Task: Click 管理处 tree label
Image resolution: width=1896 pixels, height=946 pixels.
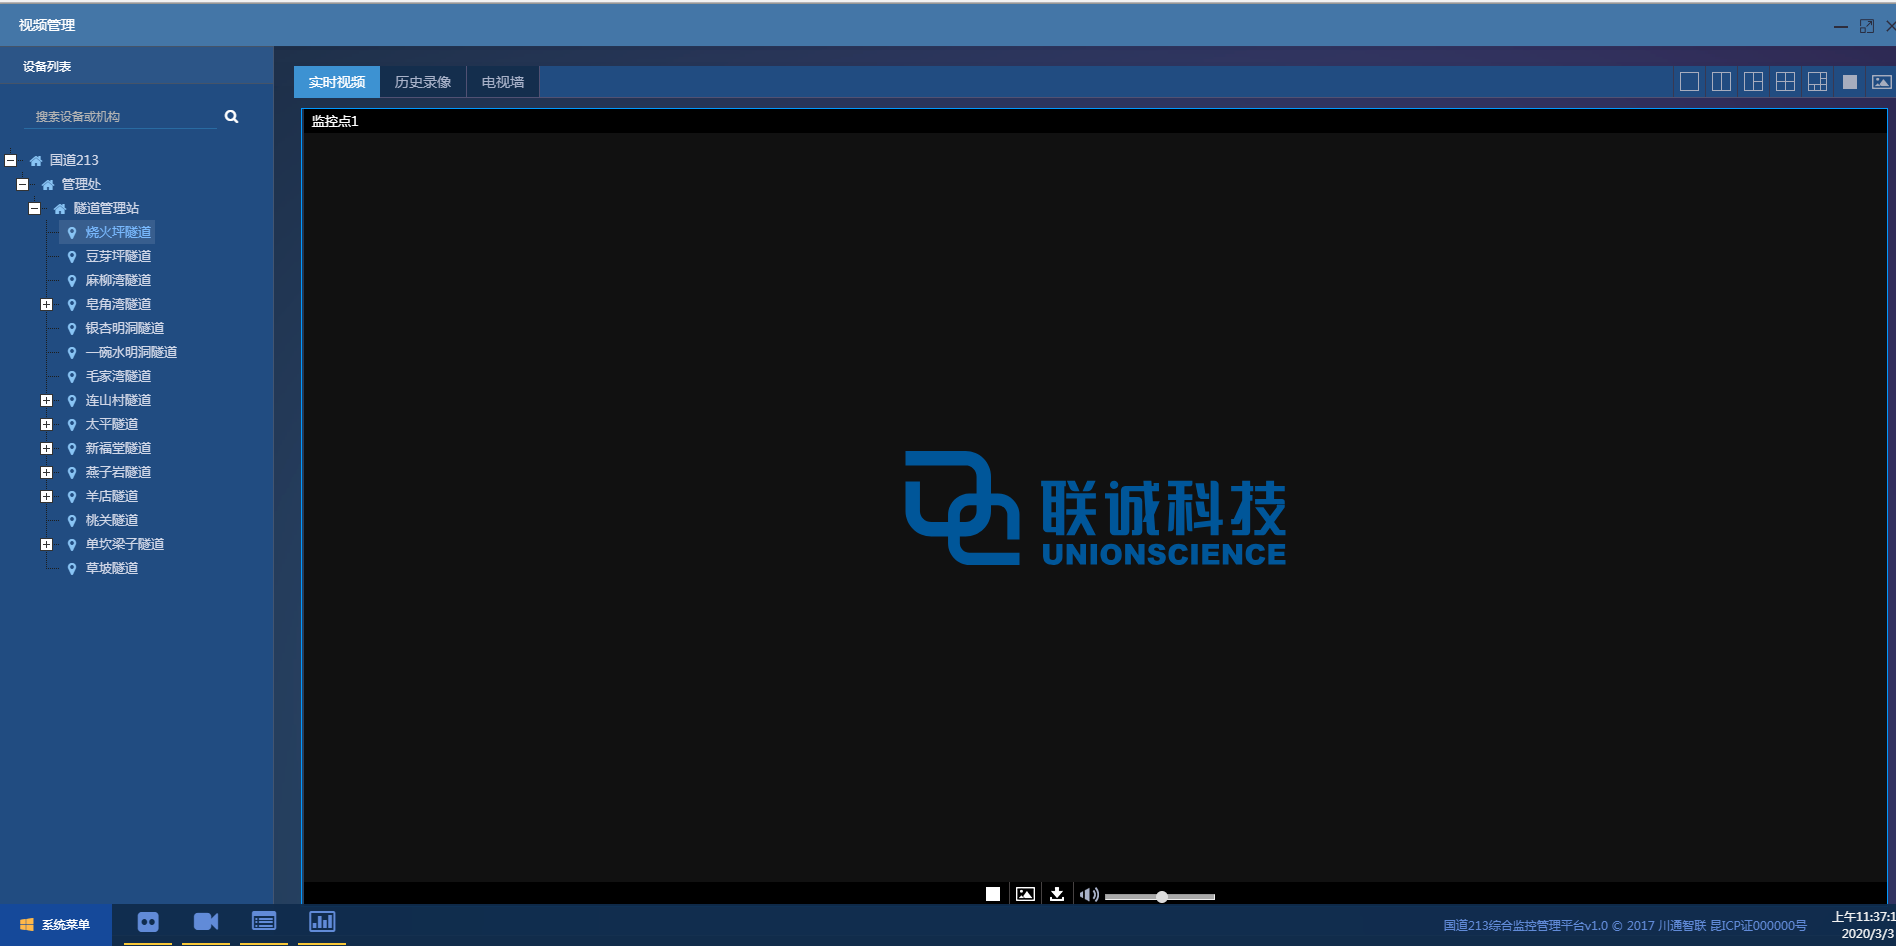Action: pyautogui.click(x=81, y=184)
